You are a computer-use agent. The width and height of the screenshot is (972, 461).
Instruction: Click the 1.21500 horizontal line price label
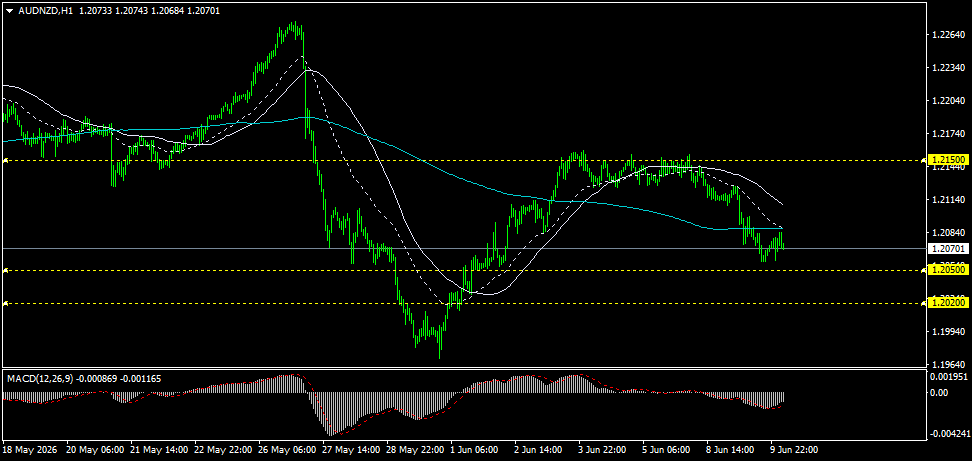948,160
